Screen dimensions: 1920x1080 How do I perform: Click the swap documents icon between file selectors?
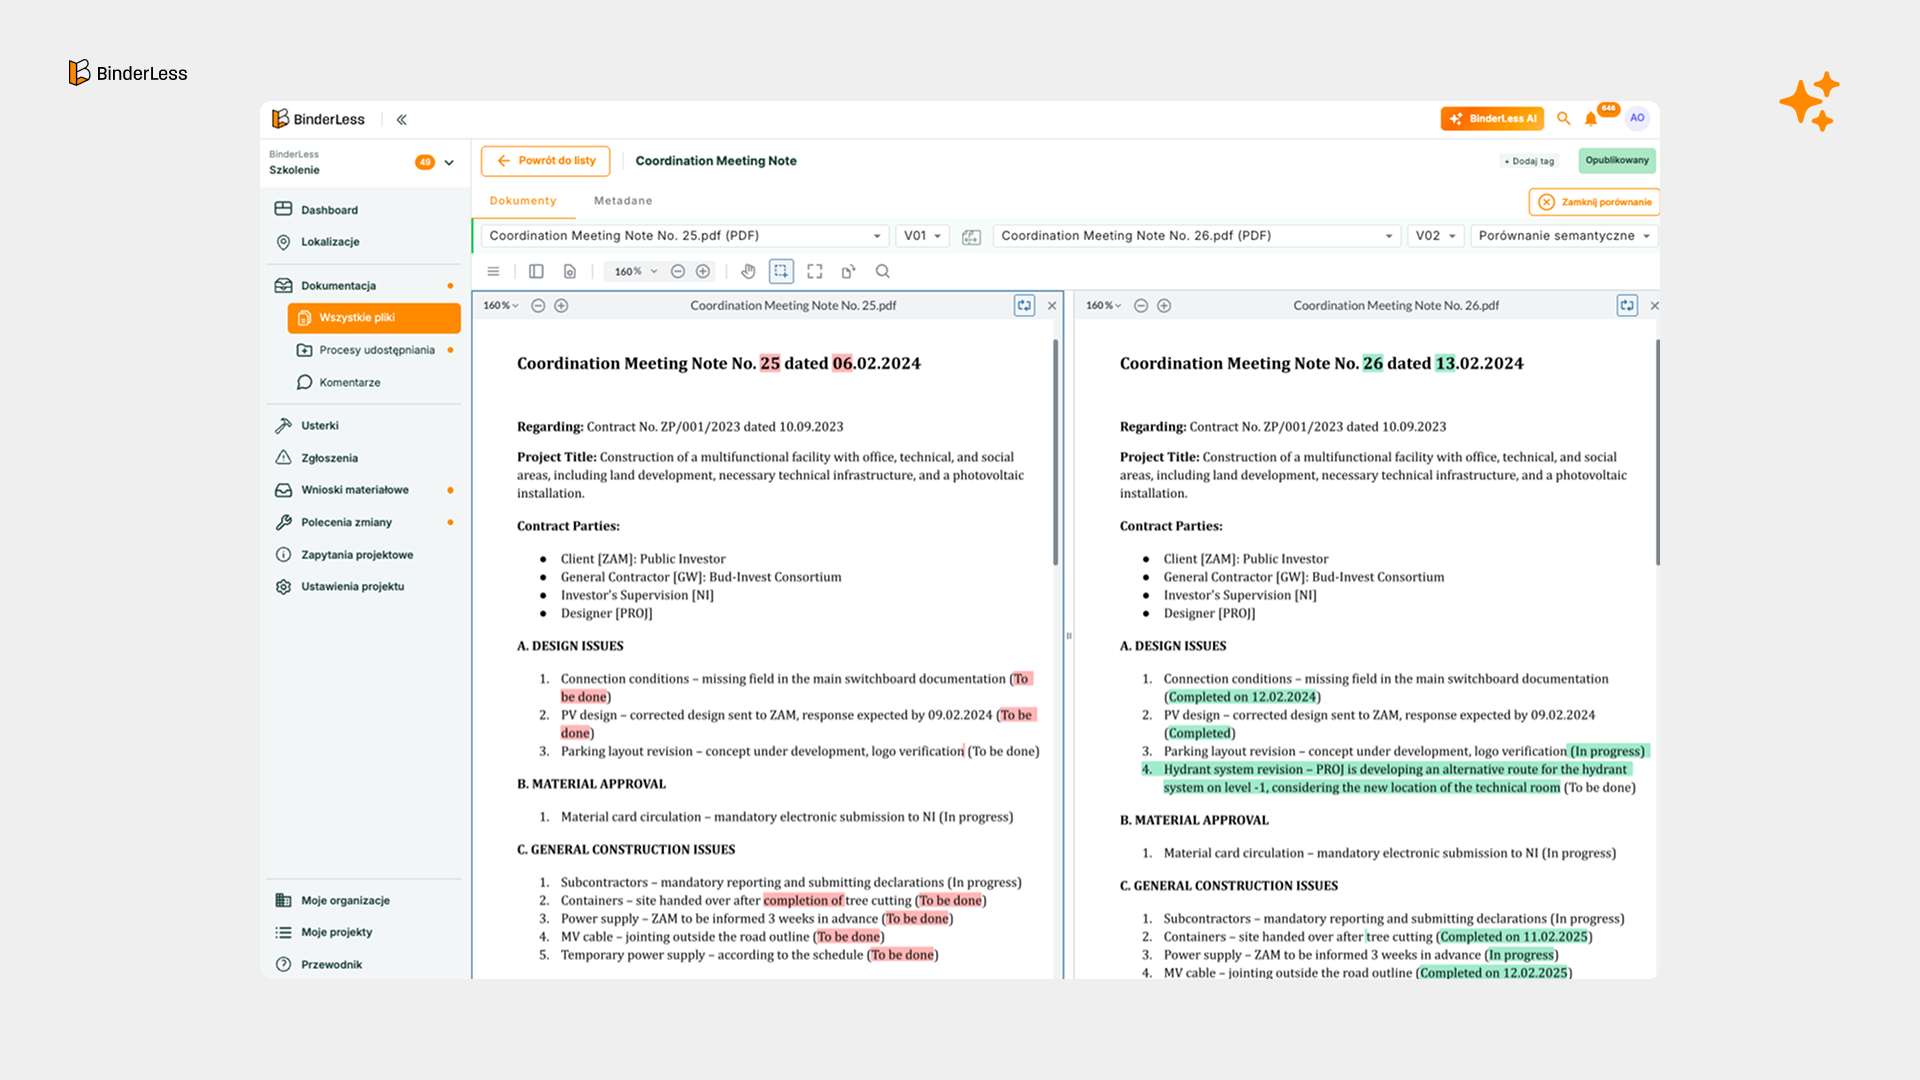[x=970, y=236]
